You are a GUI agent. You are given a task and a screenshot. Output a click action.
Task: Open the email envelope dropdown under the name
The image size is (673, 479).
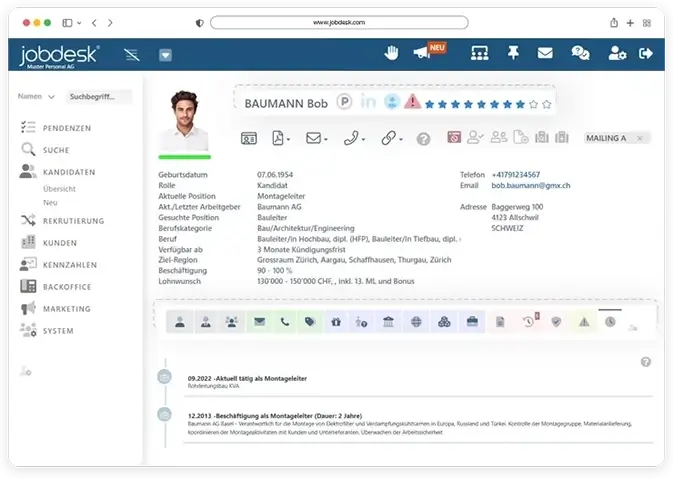[x=316, y=139]
